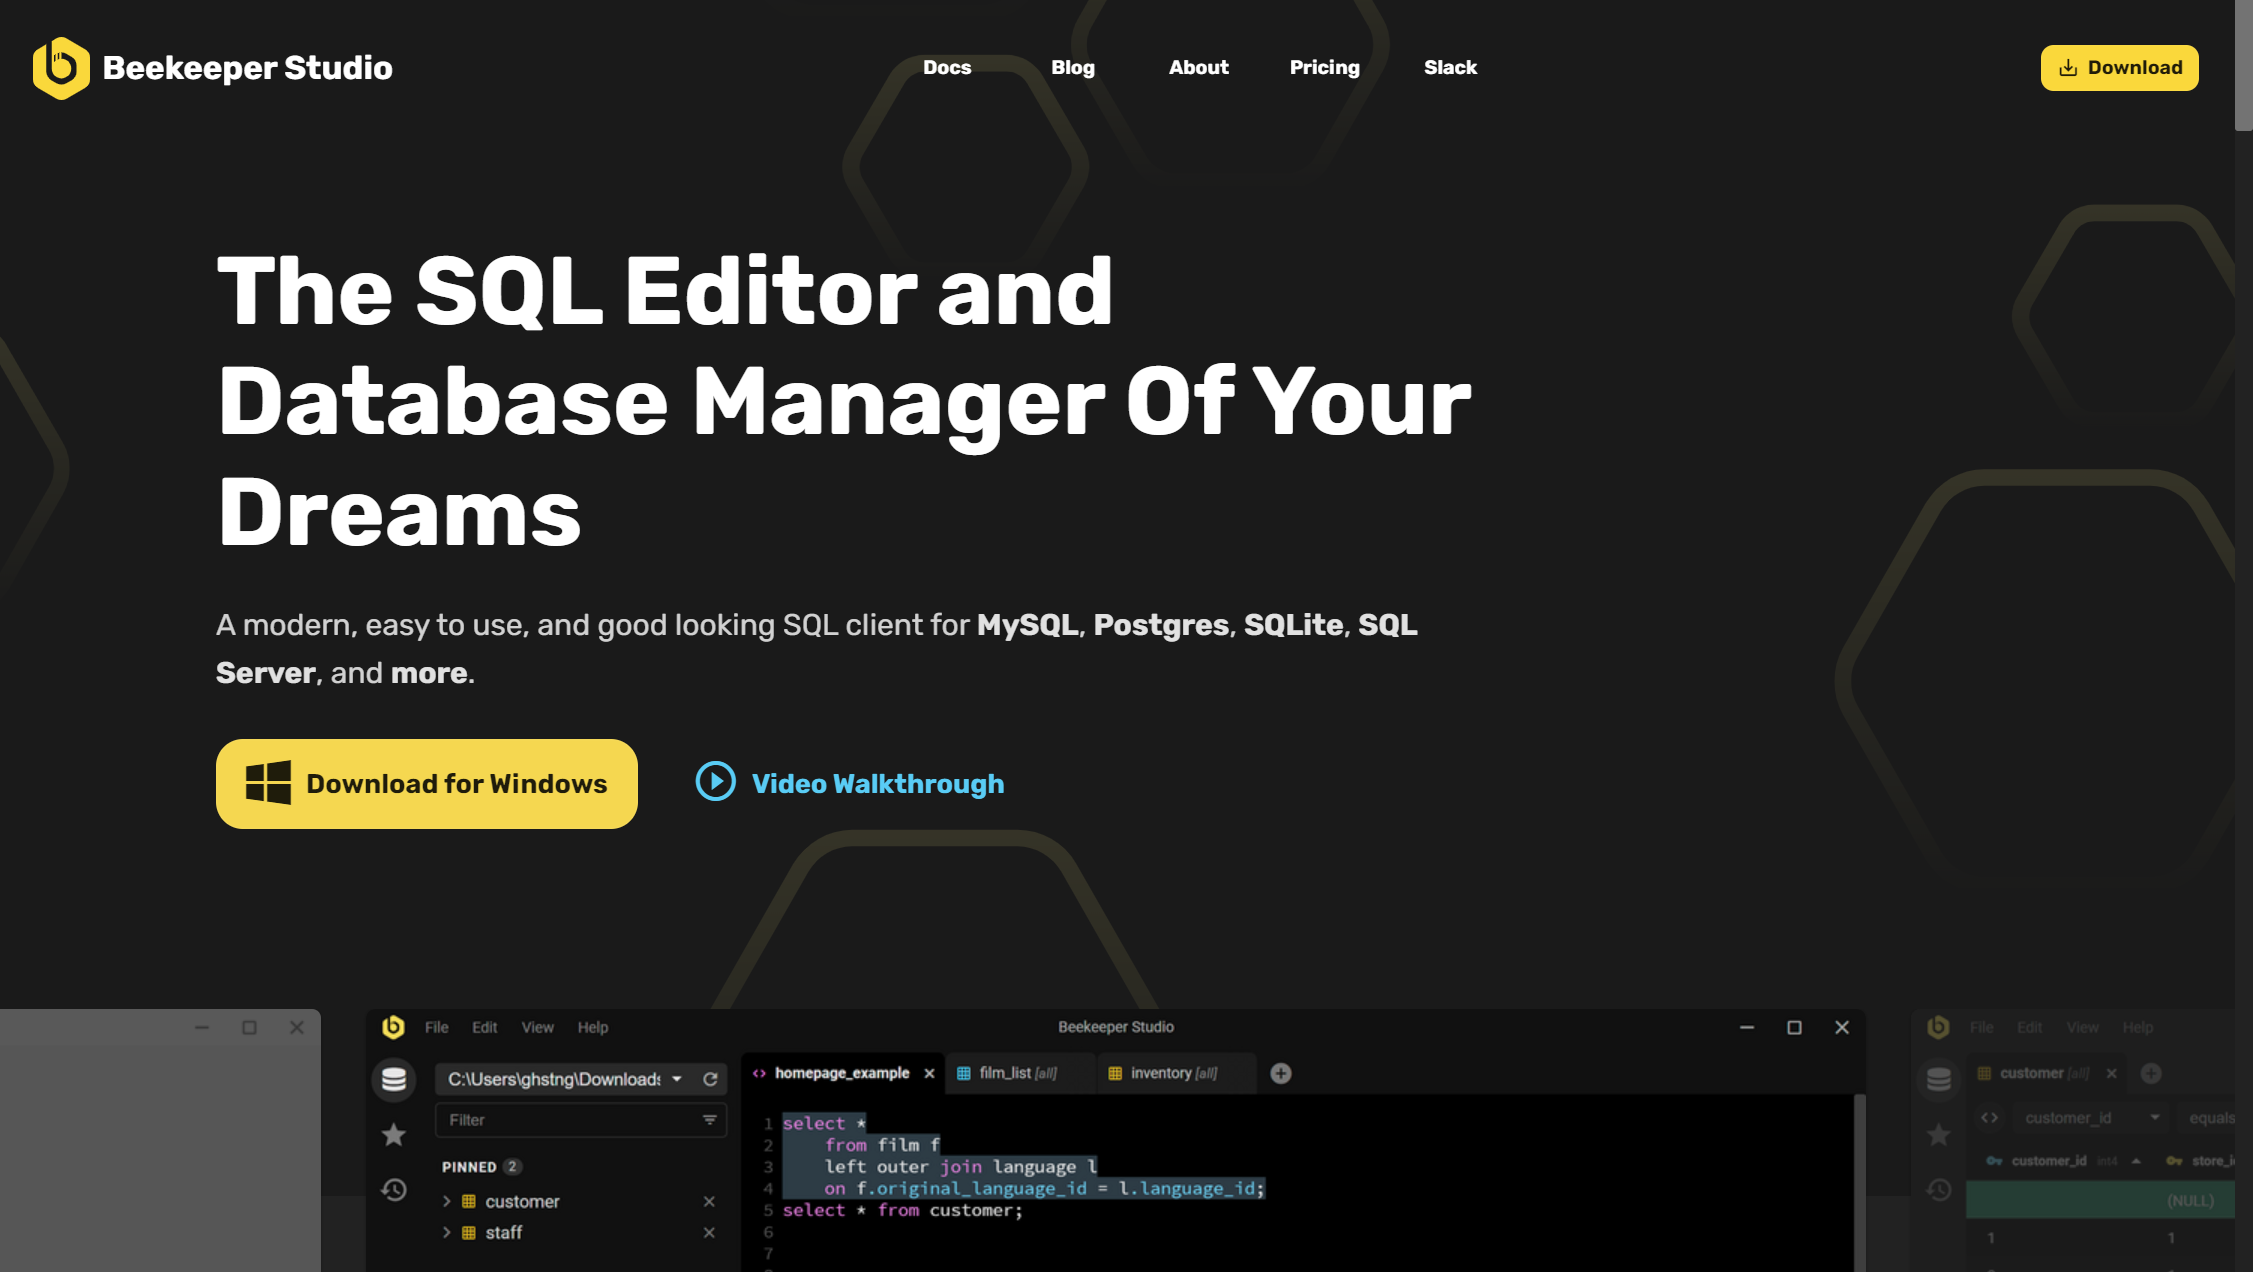Screen dimensions: 2253x1272
Task: Select the database tables sidebar icon
Action: (394, 1079)
